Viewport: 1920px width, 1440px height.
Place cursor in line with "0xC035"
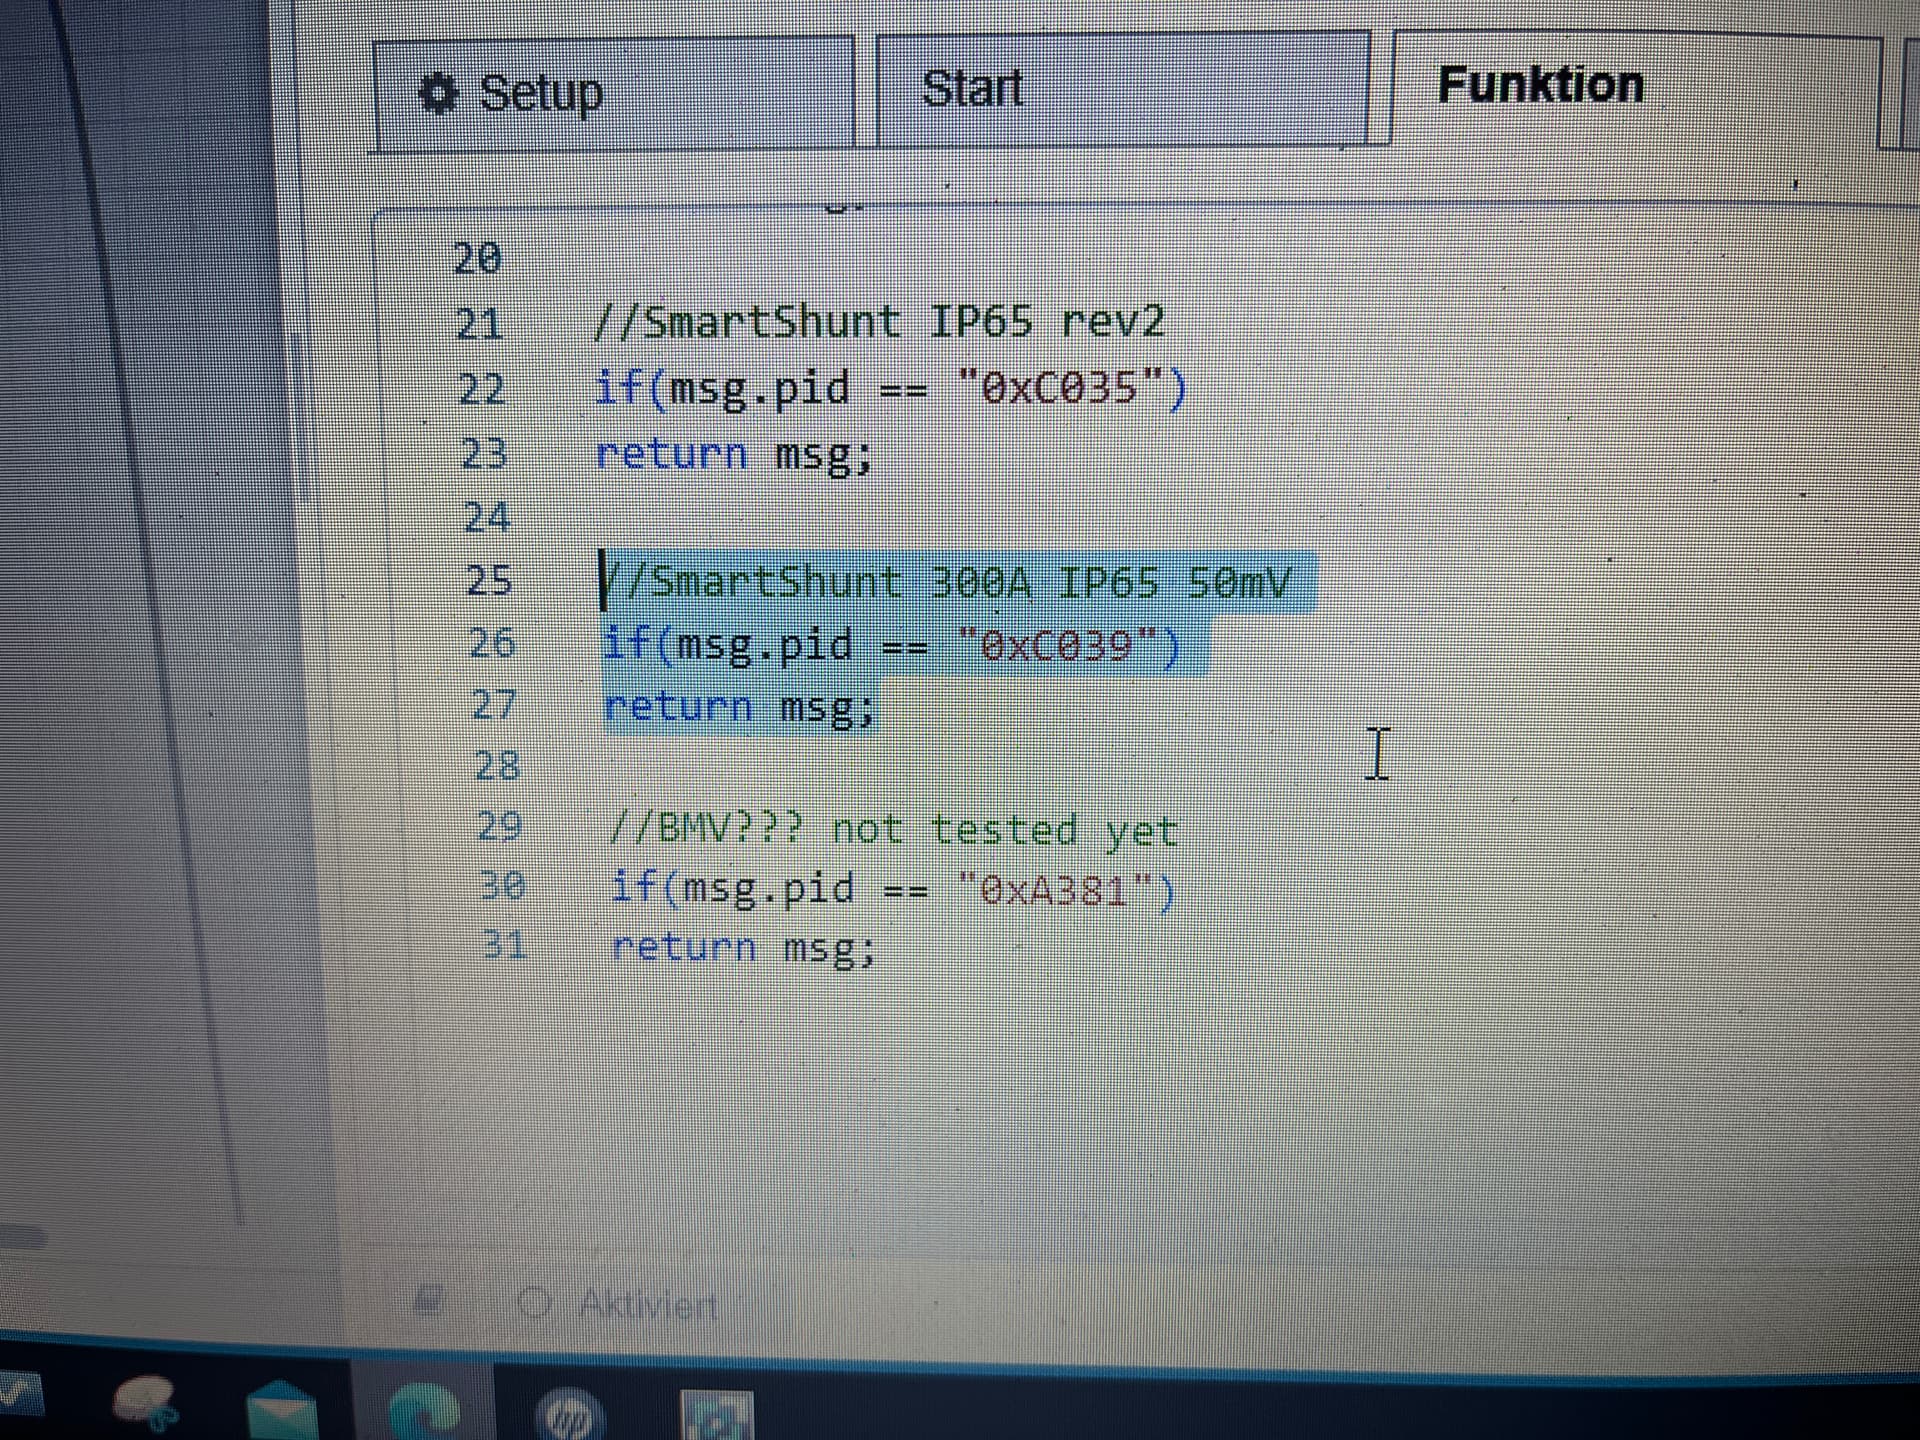click(890, 388)
